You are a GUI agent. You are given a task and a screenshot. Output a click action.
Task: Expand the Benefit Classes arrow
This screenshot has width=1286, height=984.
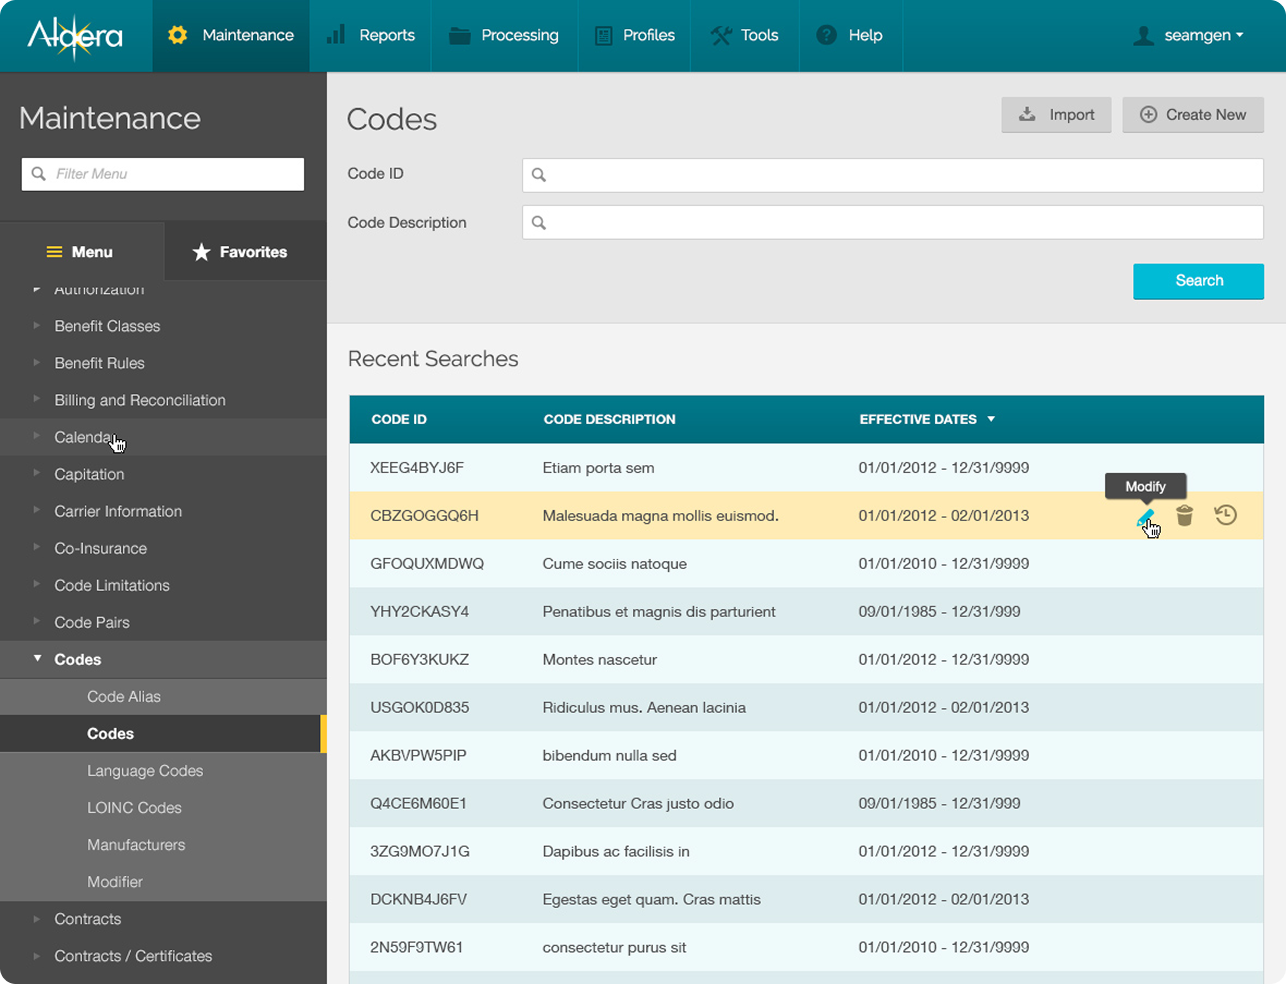pyautogui.click(x=37, y=325)
